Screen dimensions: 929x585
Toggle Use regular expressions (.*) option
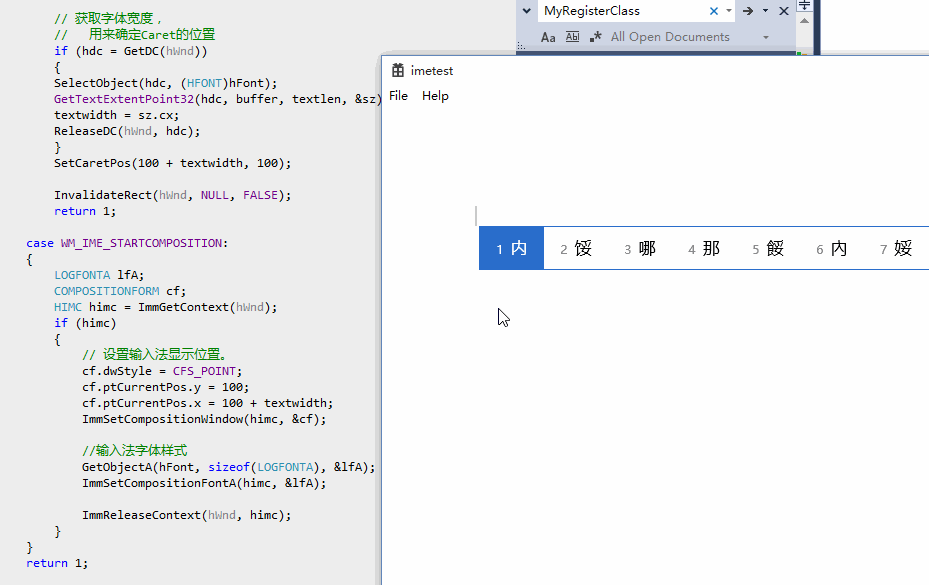pos(595,37)
